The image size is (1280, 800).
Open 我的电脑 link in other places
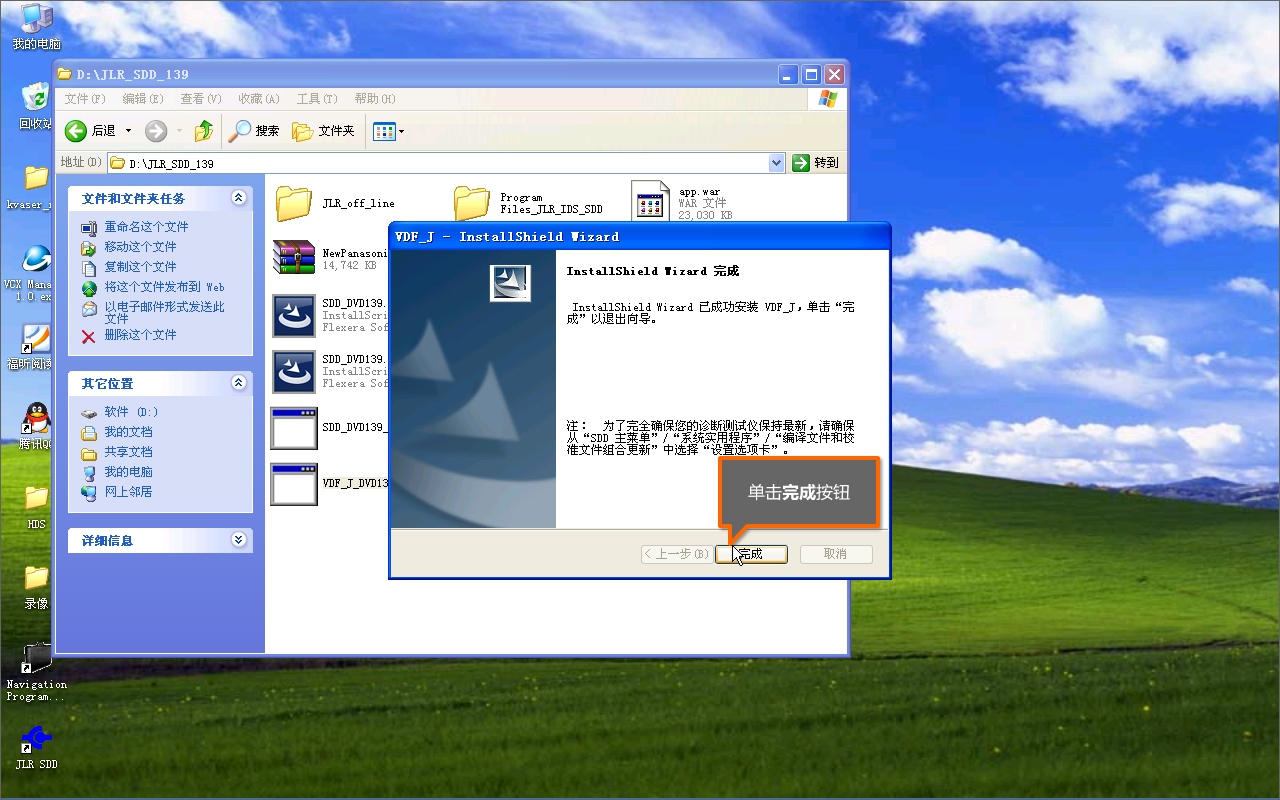tap(128, 472)
